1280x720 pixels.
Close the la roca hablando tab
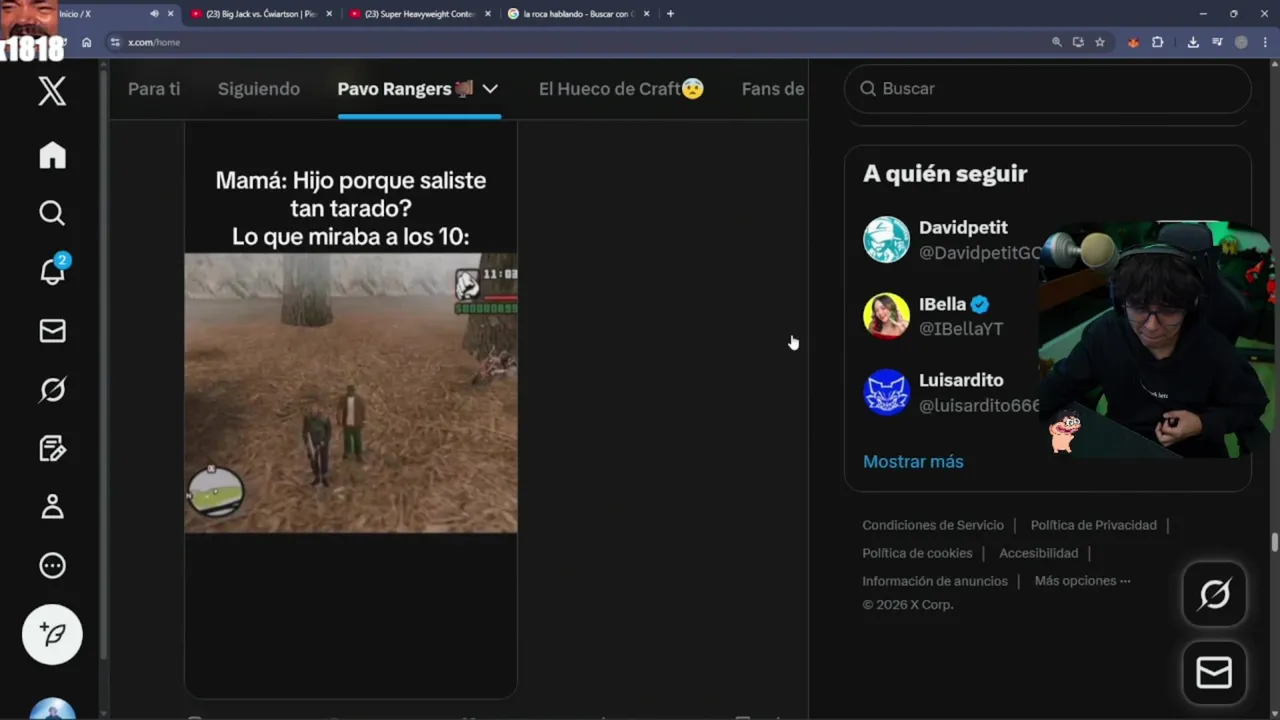click(647, 14)
